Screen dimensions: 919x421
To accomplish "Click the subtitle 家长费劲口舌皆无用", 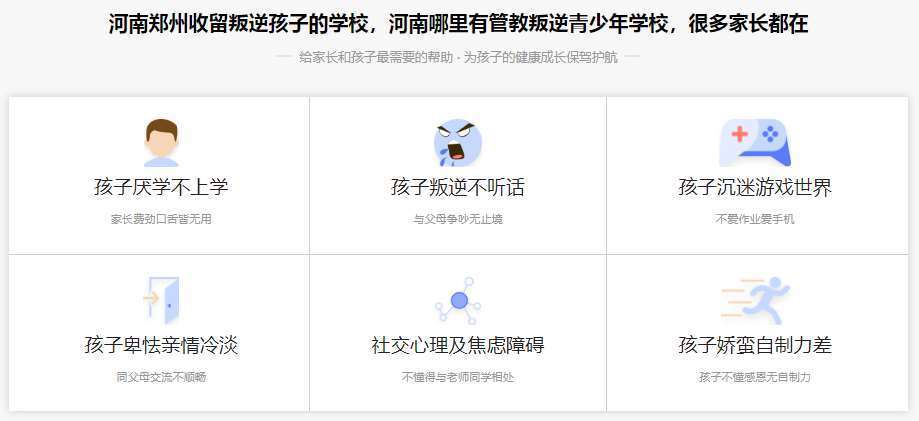I will 161,219.
